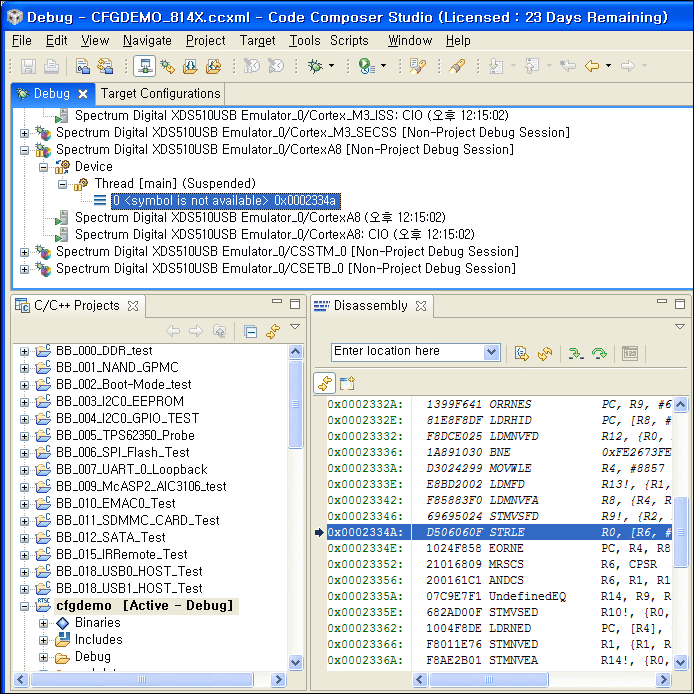Click the new disassembly view icon
694x694 pixels.
(347, 383)
